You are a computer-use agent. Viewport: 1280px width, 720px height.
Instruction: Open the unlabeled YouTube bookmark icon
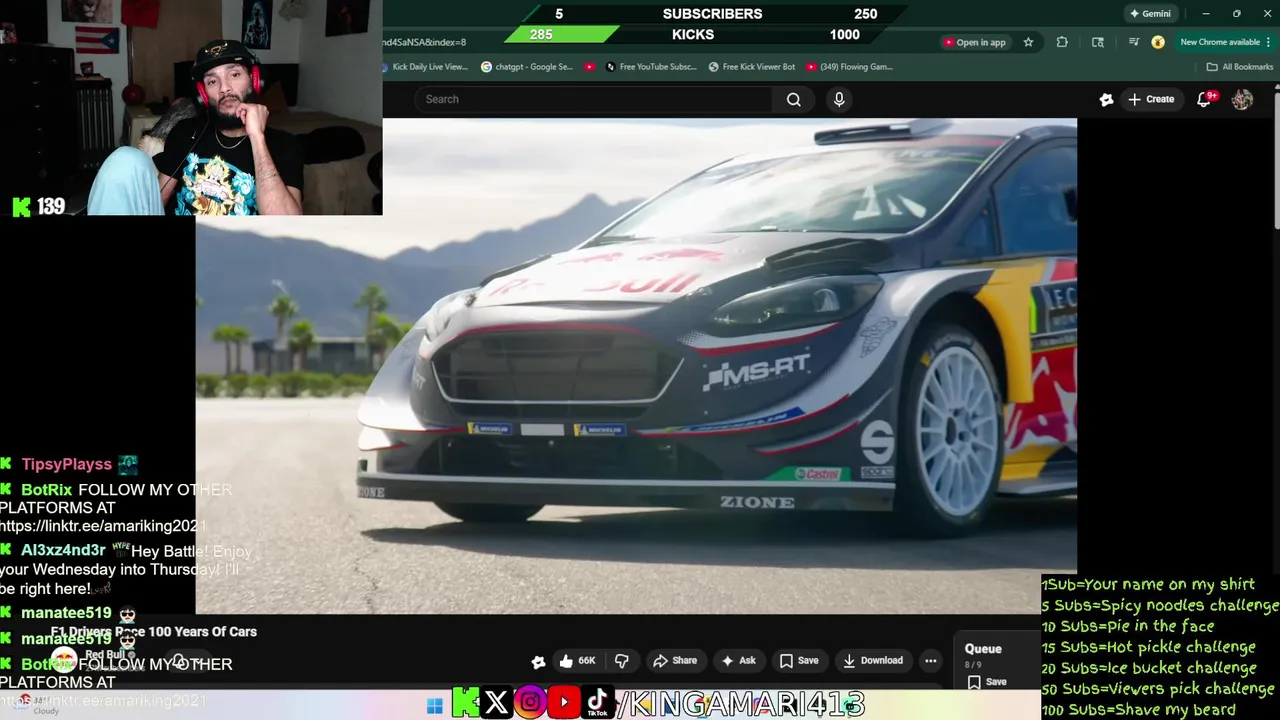point(590,67)
